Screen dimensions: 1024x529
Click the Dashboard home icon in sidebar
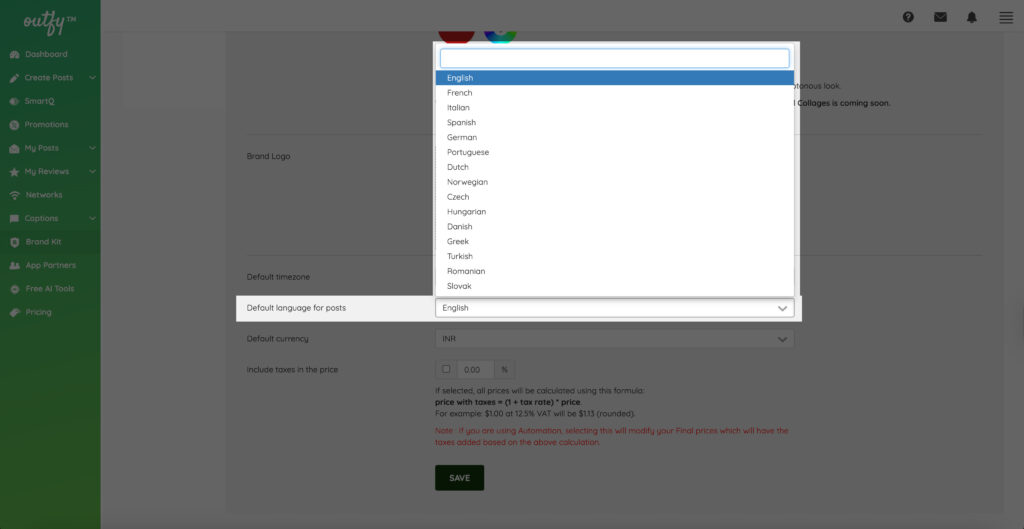pyautogui.click(x=14, y=54)
